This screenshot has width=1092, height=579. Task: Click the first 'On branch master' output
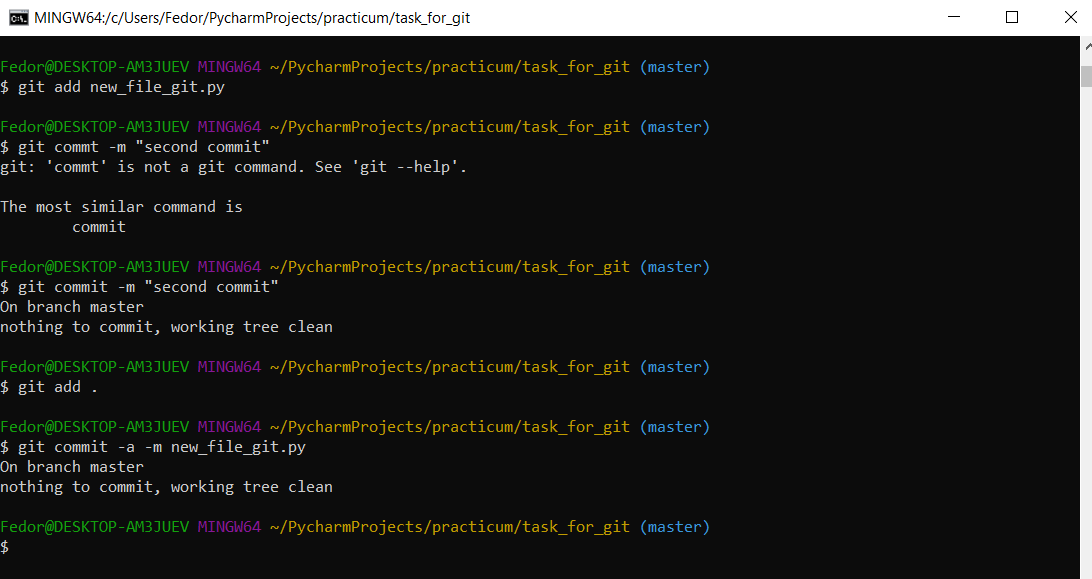click(72, 307)
